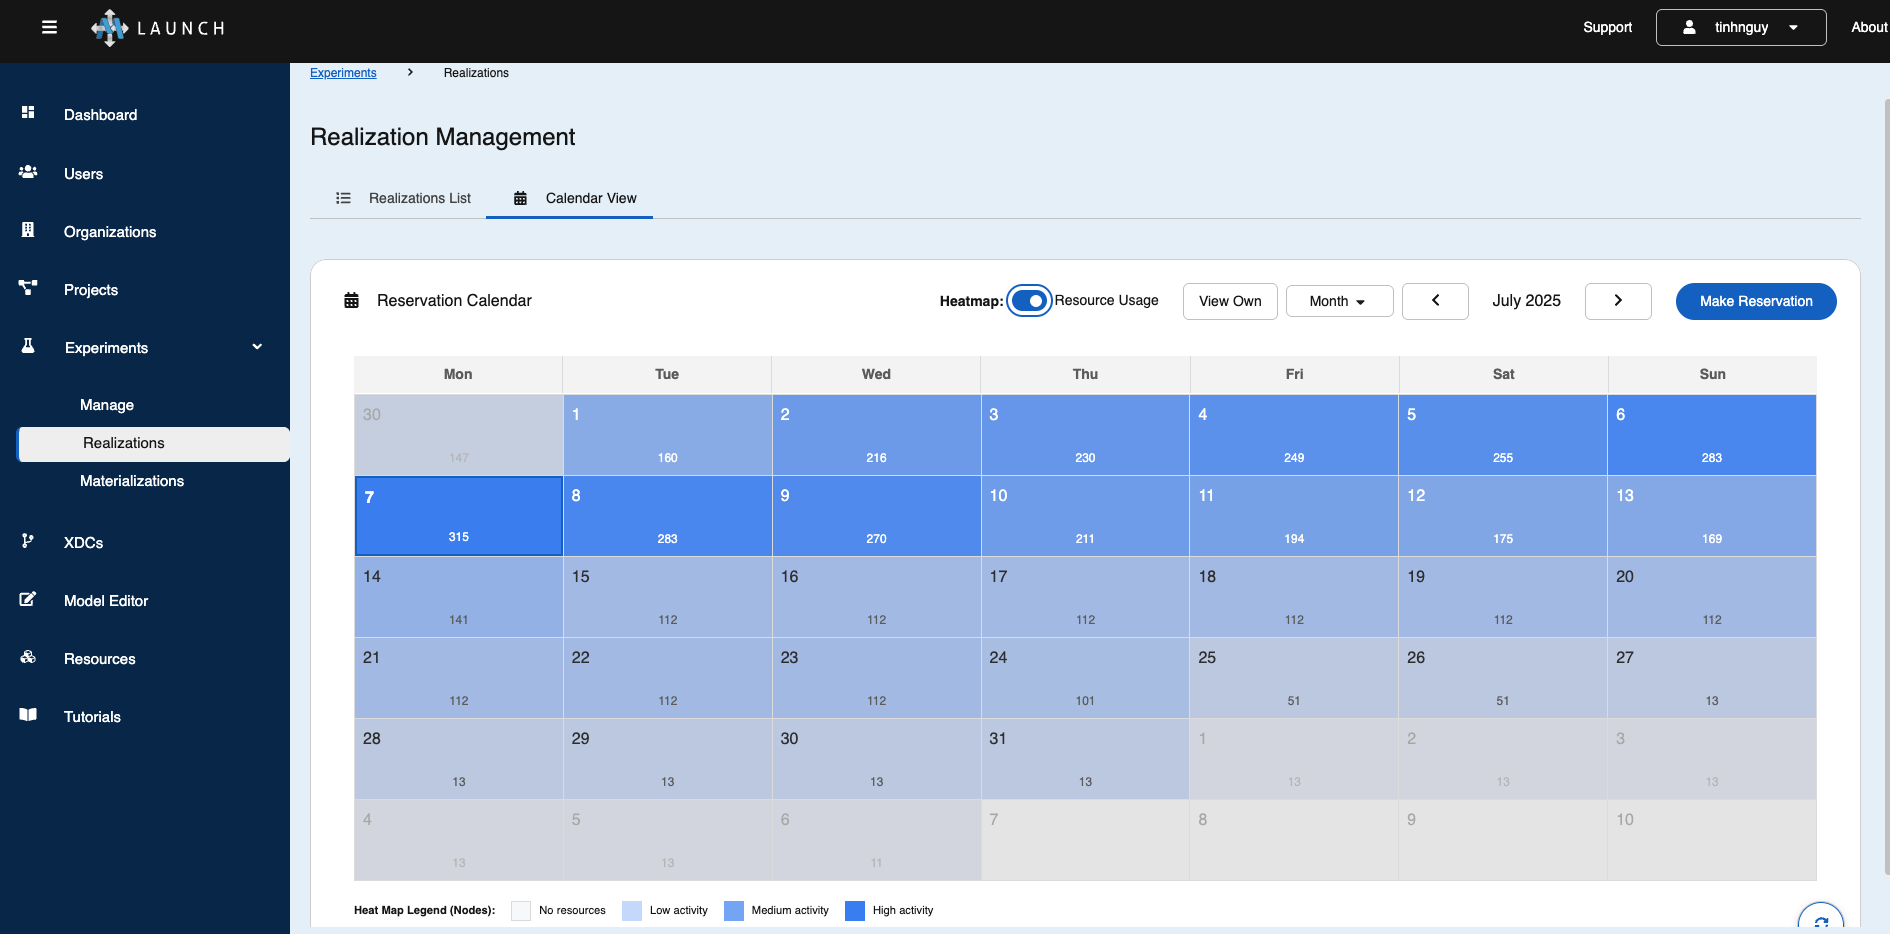Click the Organizations building icon
The width and height of the screenshot is (1890, 934).
click(28, 230)
